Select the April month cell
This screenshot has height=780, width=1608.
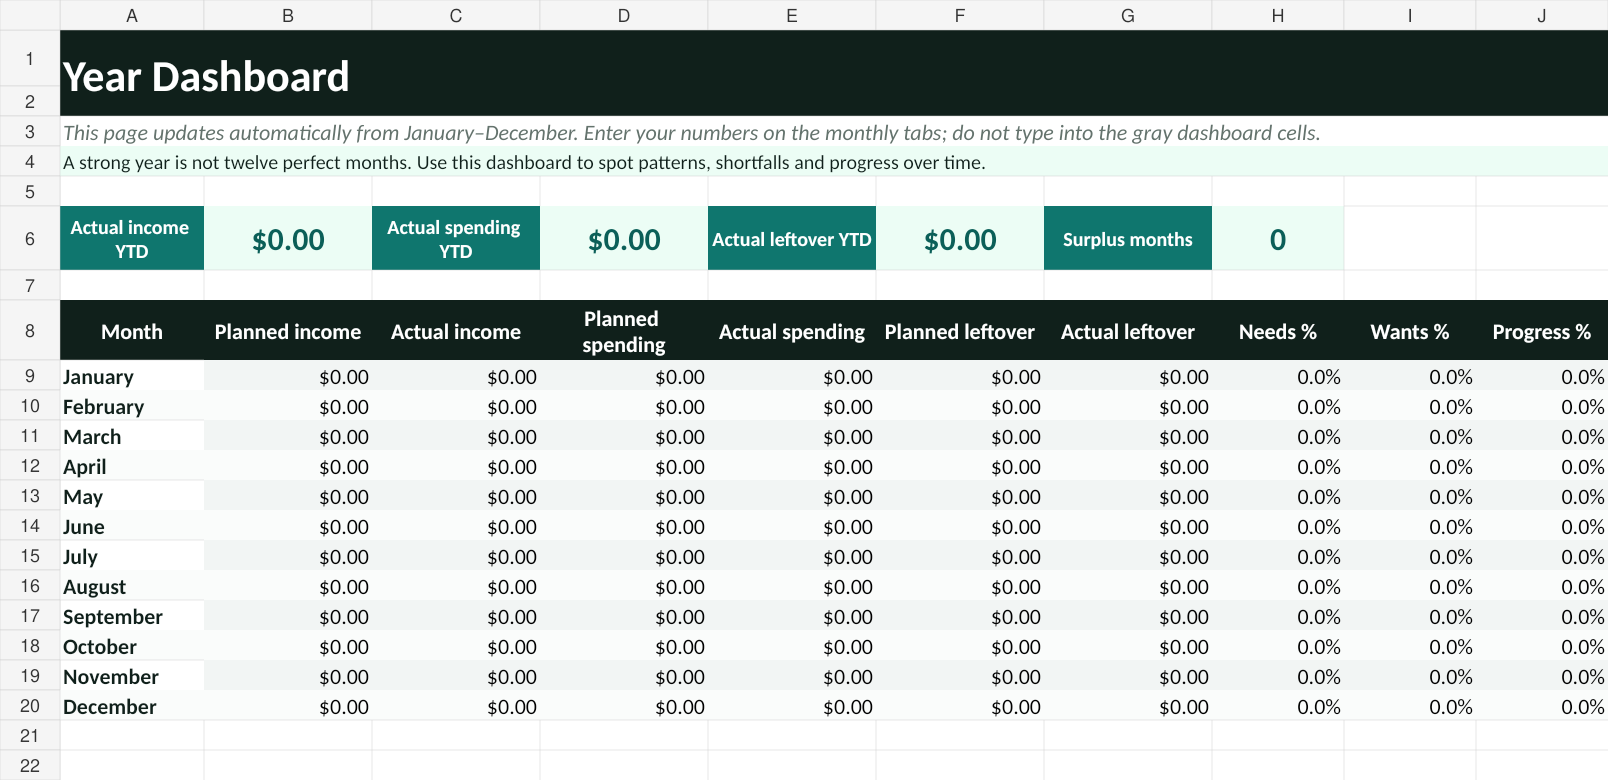[x=132, y=466]
